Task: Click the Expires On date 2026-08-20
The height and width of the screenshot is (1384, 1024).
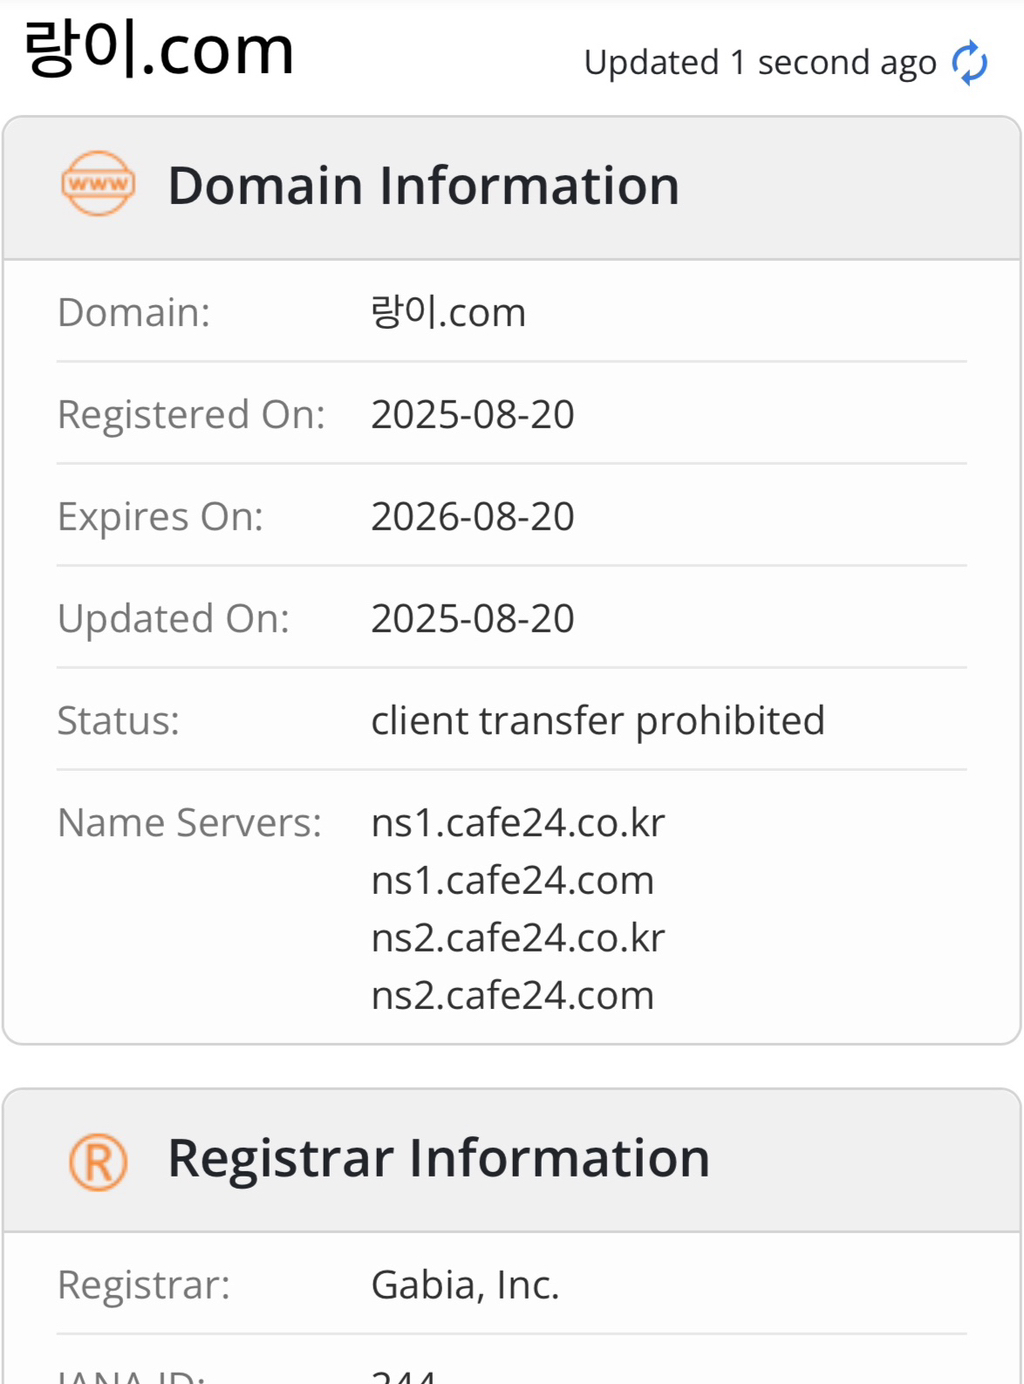Action: 472,517
